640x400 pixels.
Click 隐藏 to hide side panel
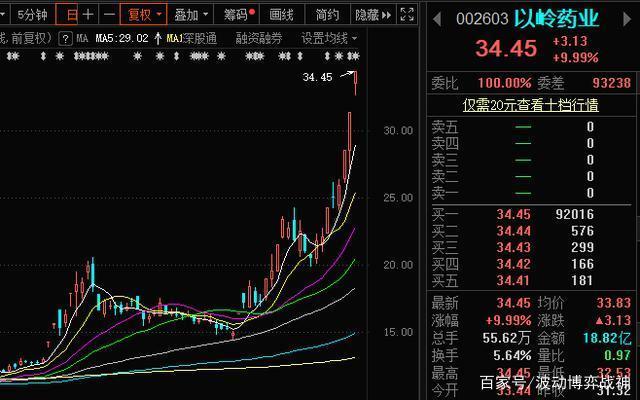pyautogui.click(x=373, y=15)
